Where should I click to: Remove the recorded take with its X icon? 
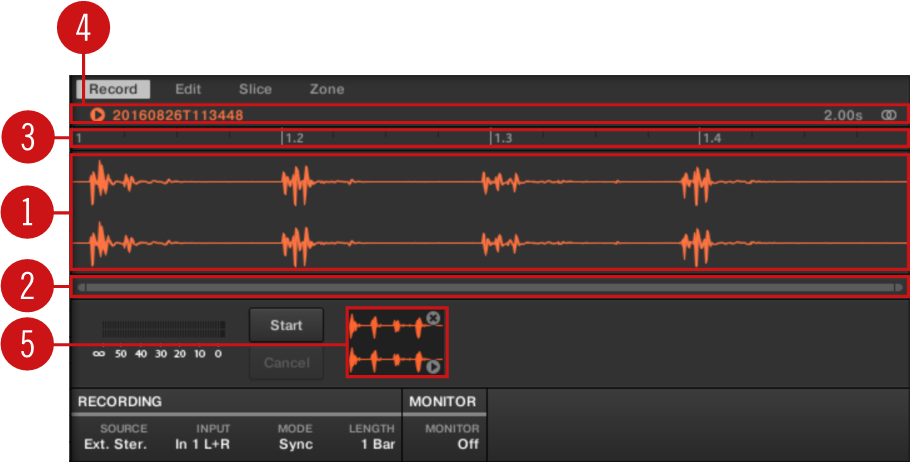433,318
